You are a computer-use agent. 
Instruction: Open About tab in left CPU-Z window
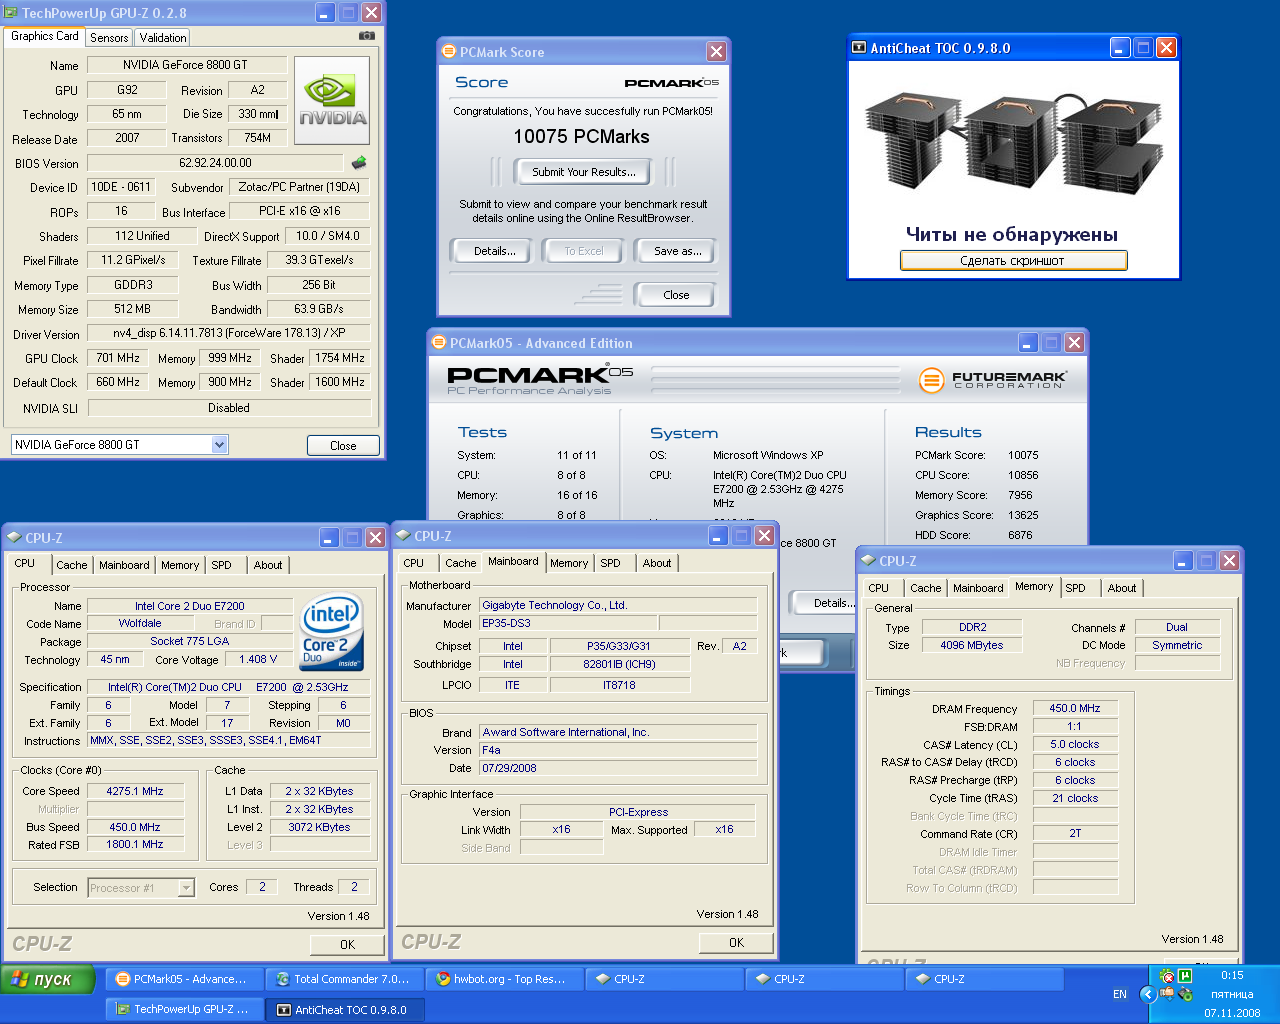click(267, 565)
